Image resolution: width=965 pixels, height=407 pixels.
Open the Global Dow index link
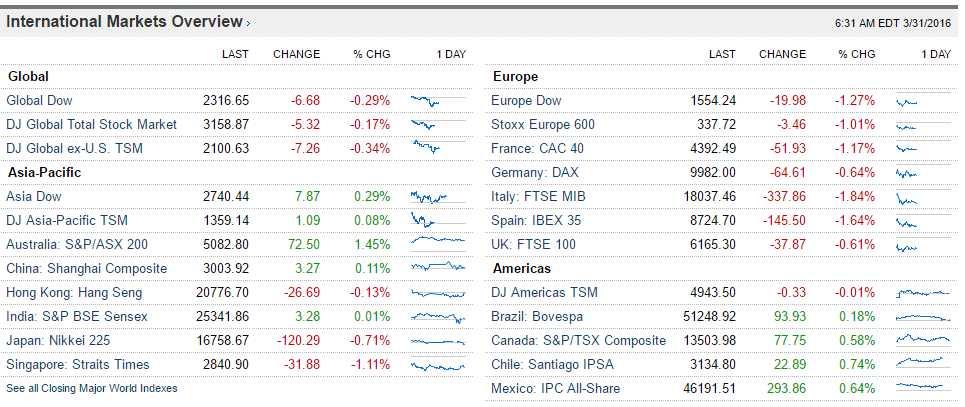tap(39, 101)
